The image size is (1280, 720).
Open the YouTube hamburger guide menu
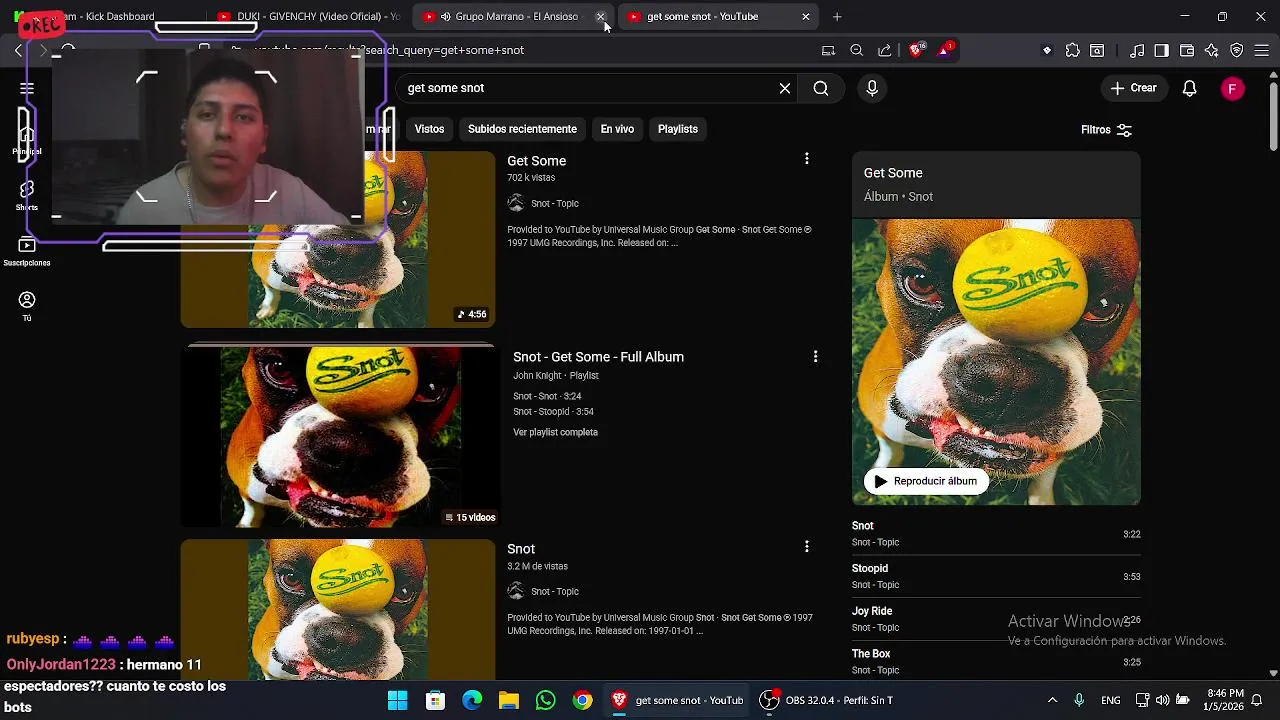click(x=27, y=89)
